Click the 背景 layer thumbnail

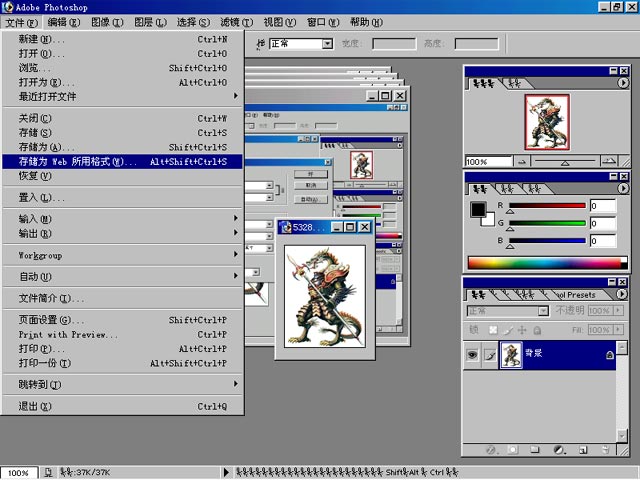pyautogui.click(x=511, y=355)
